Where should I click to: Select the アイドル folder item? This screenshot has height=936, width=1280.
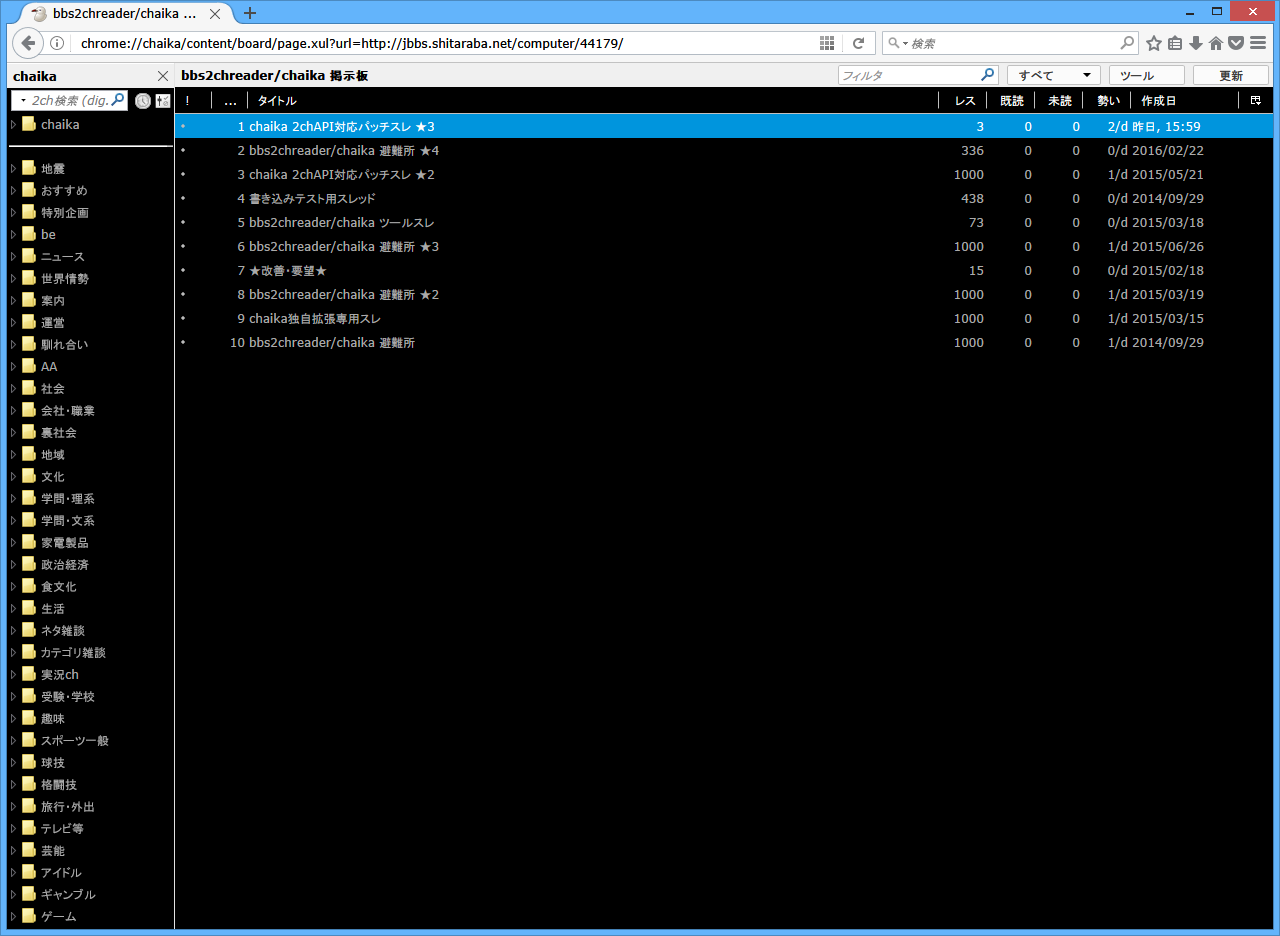pos(61,872)
